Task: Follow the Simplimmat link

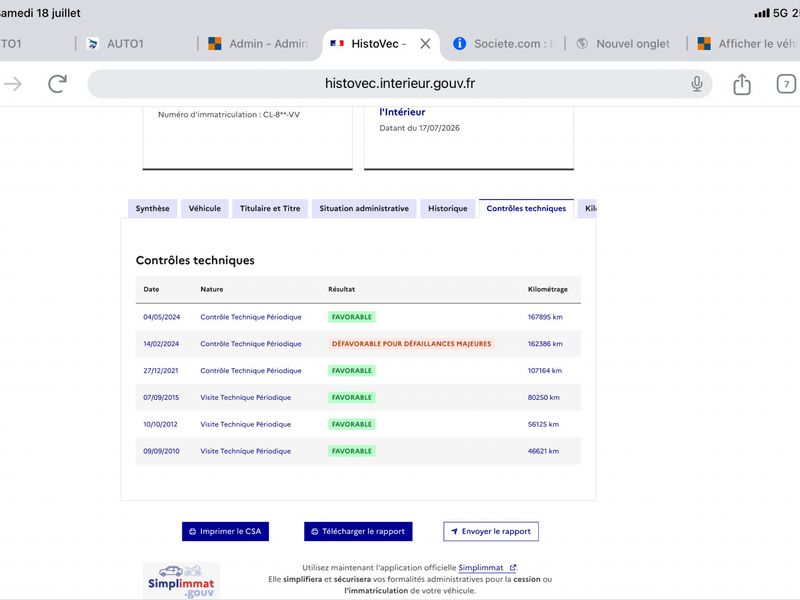Action: click(x=487, y=567)
